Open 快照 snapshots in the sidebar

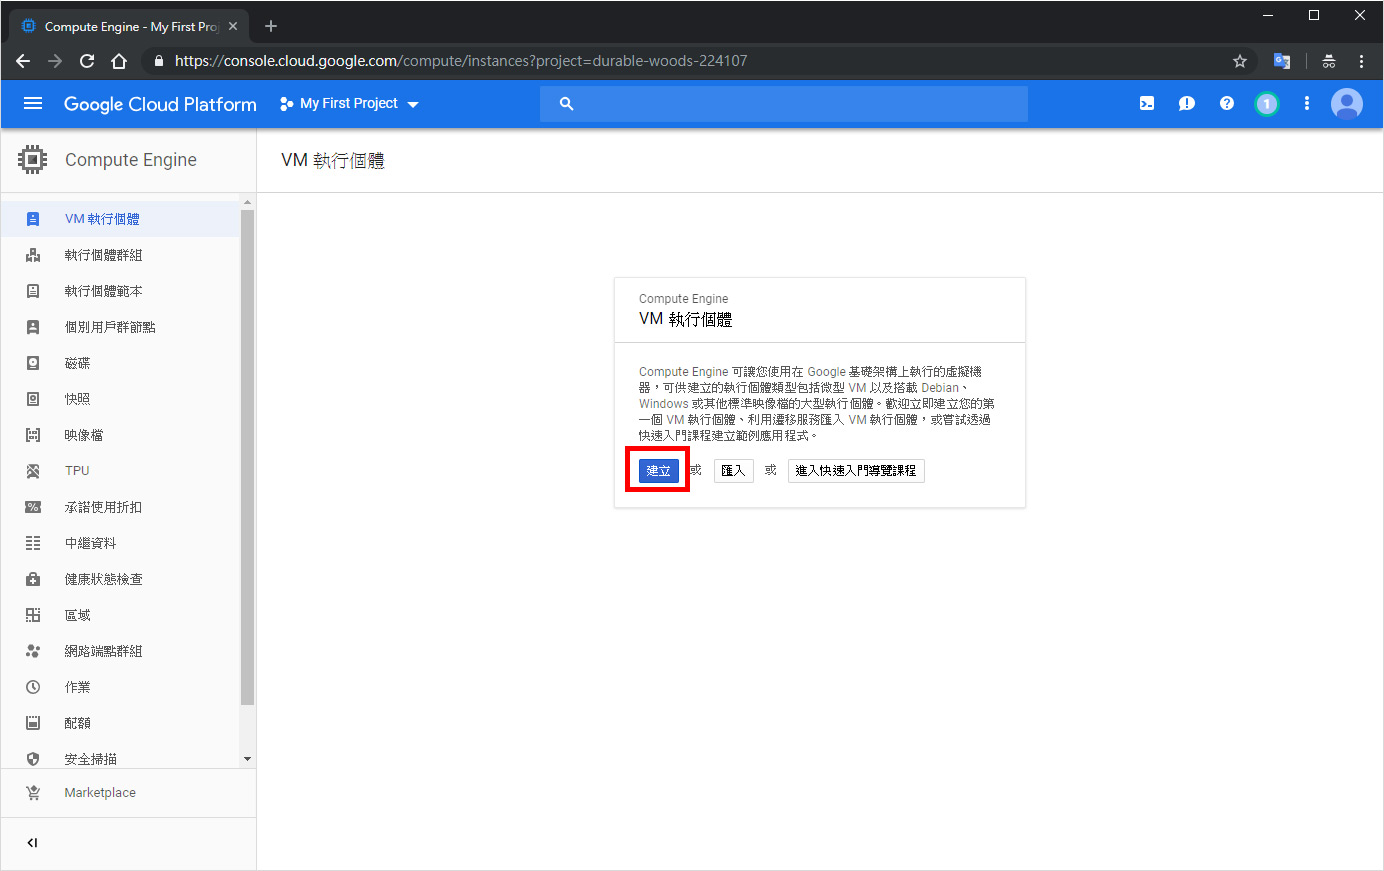click(x=120, y=399)
